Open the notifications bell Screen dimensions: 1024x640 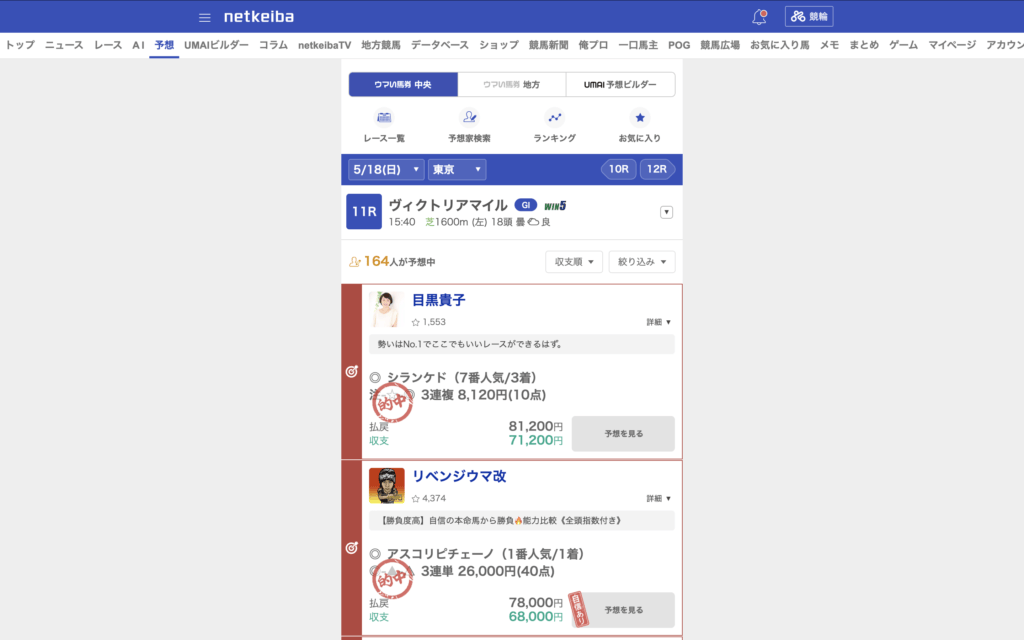(x=759, y=17)
